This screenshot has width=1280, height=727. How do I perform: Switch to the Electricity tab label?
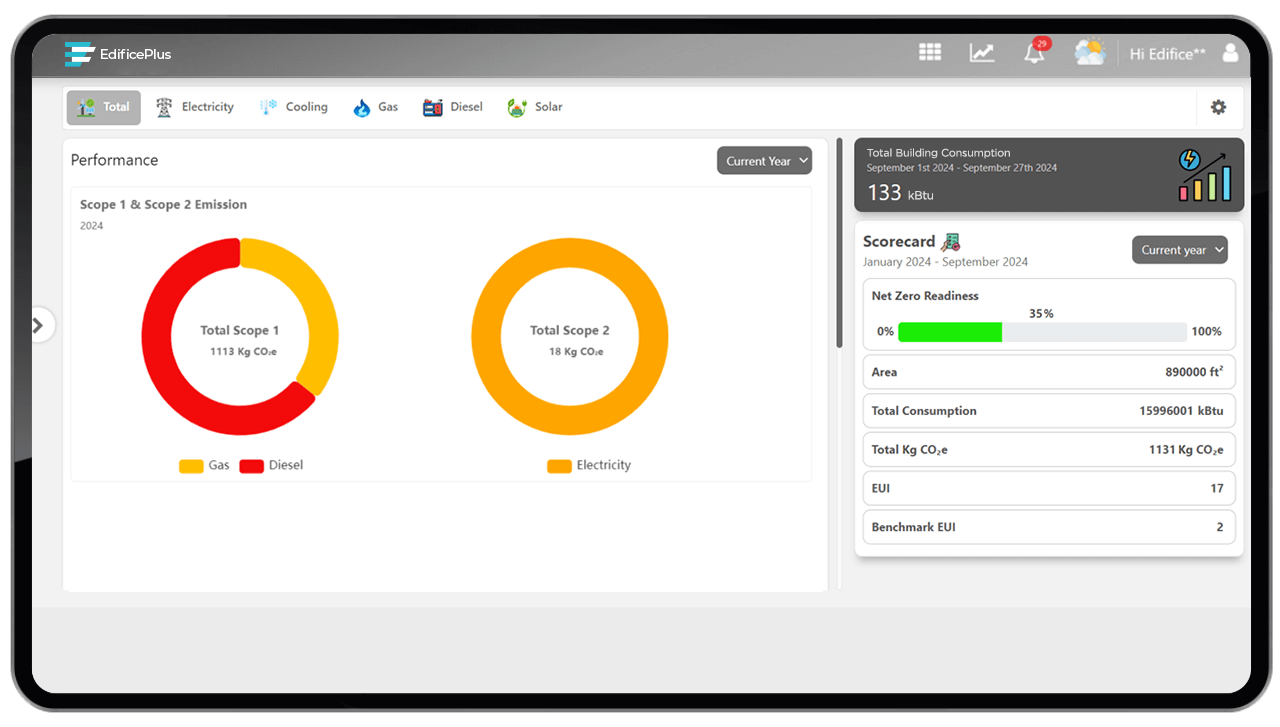(208, 107)
